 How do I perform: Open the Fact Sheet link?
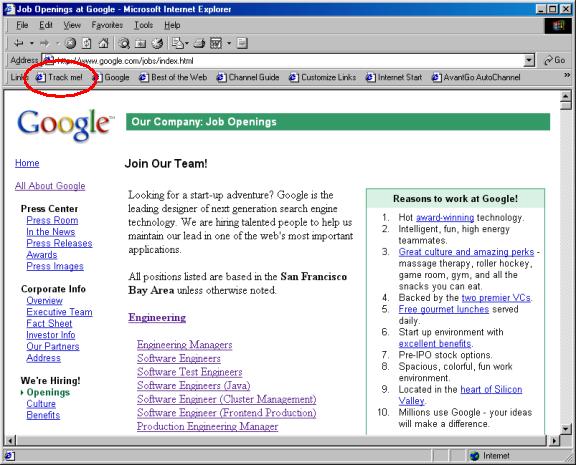(x=49, y=324)
